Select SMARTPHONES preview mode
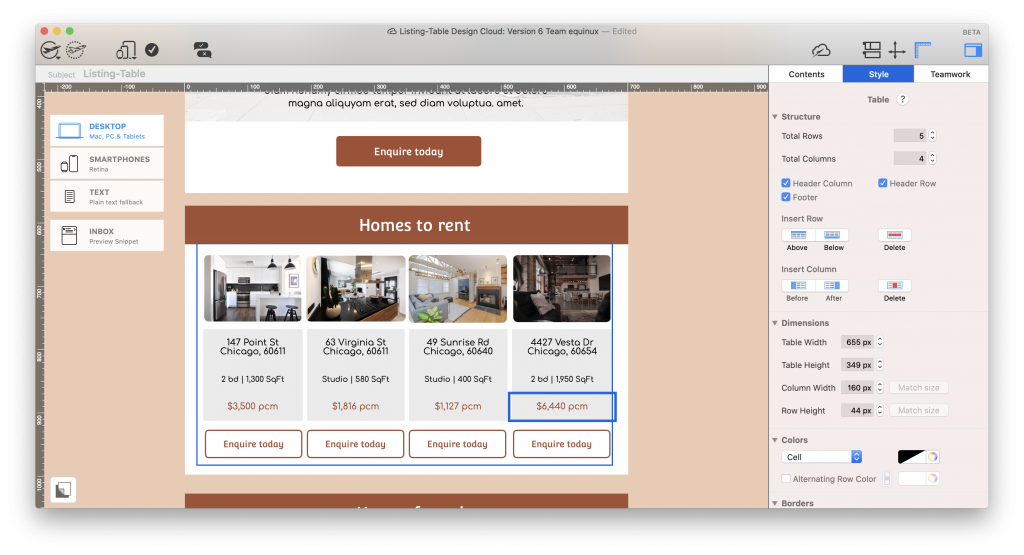The width and height of the screenshot is (1024, 555). 107,163
